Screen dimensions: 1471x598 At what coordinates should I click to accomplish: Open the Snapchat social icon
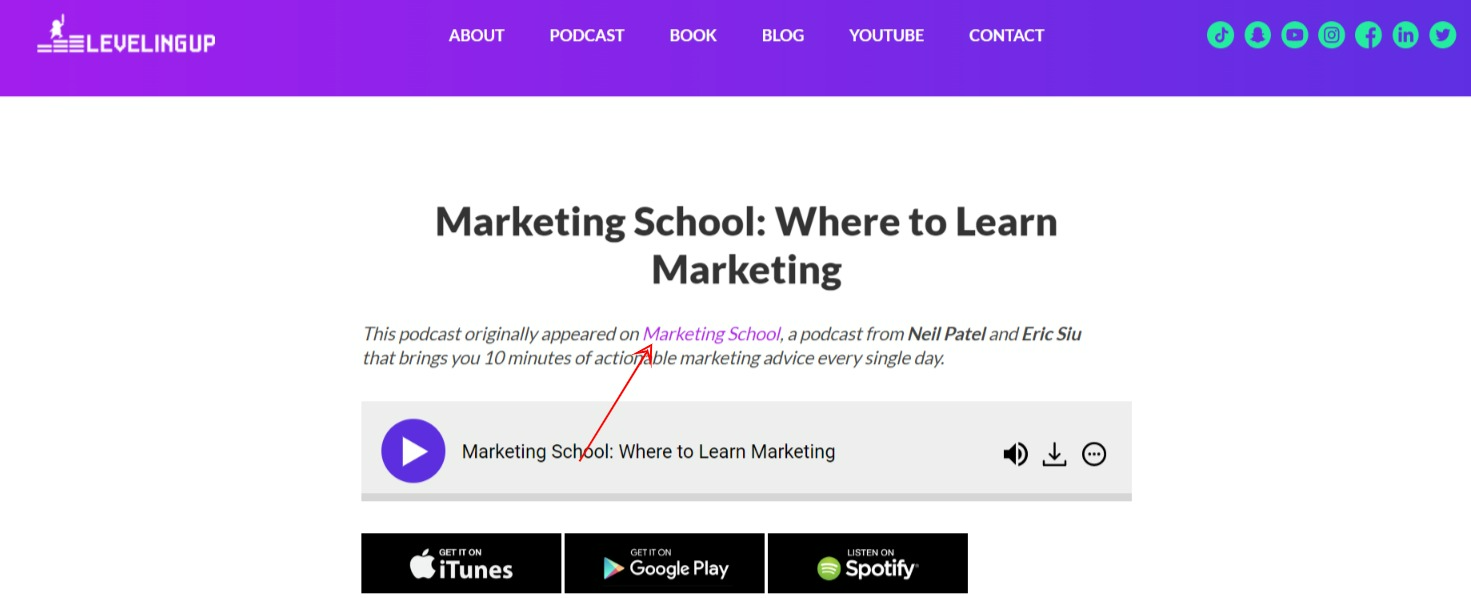1258,35
